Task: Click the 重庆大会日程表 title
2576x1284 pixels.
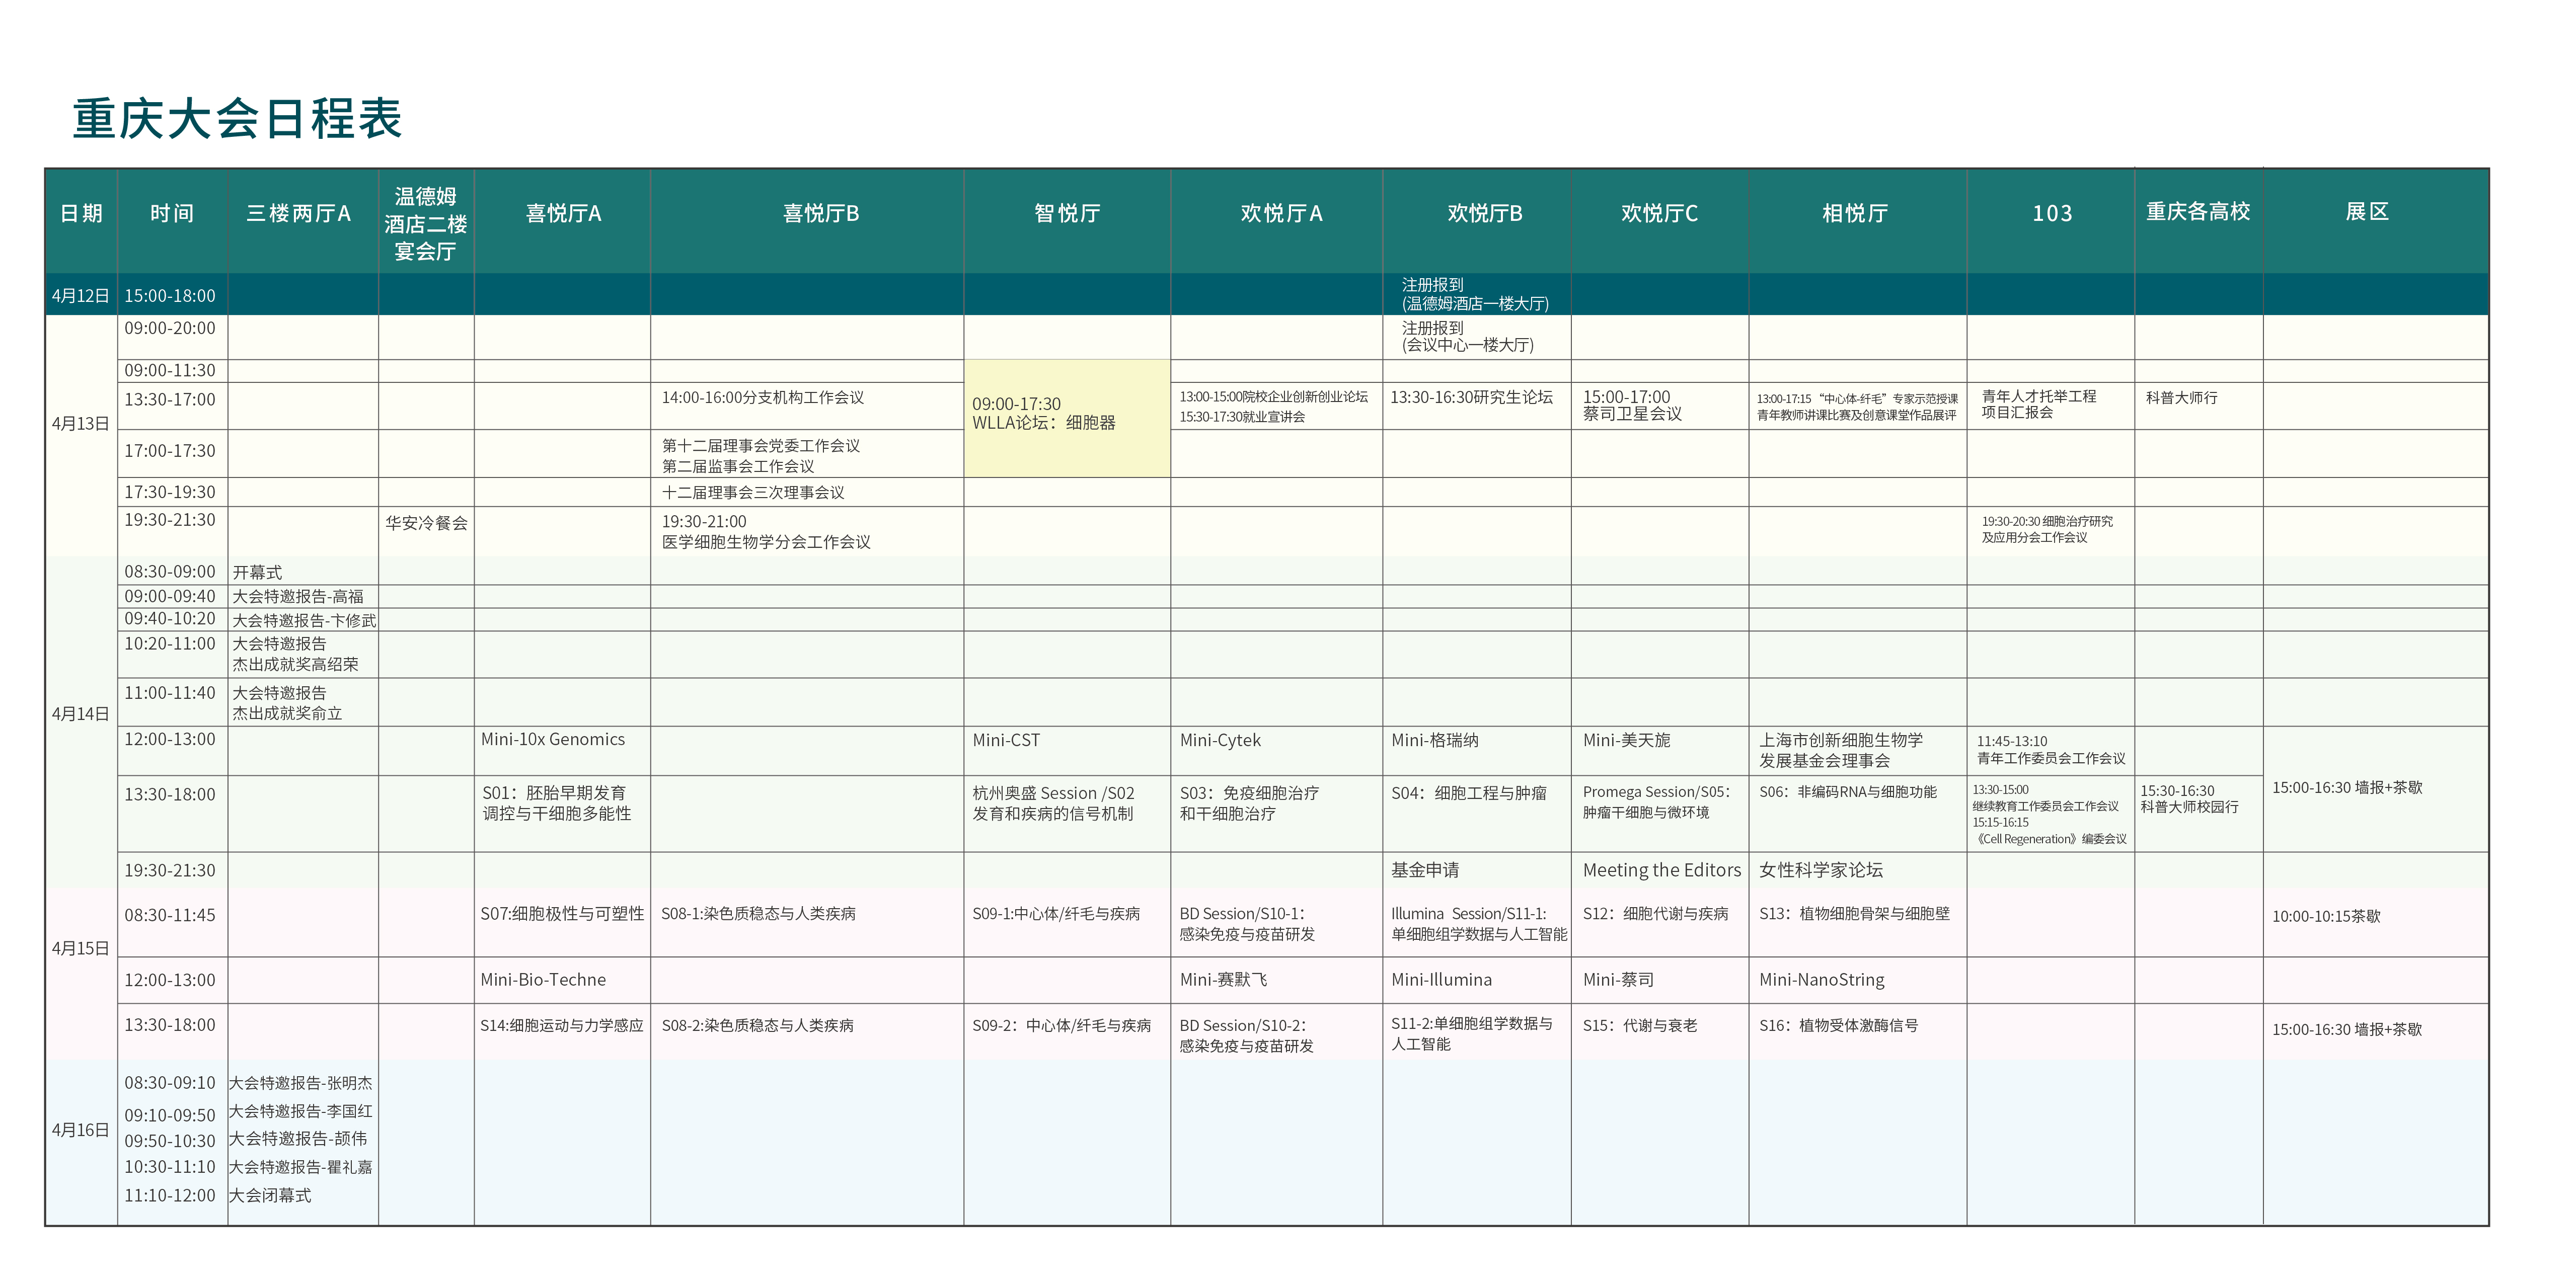Action: coord(237,119)
